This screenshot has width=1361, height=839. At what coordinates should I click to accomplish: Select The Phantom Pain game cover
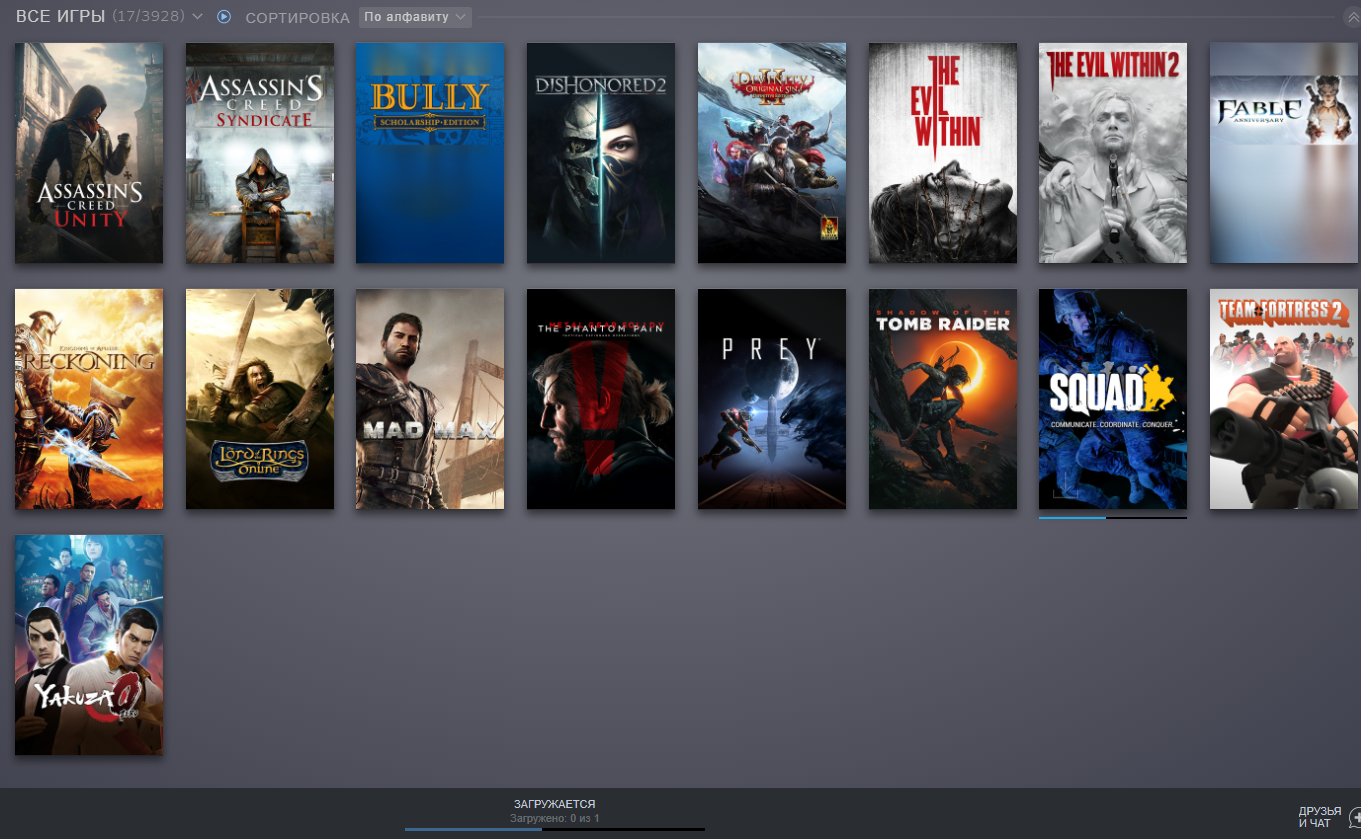601,399
